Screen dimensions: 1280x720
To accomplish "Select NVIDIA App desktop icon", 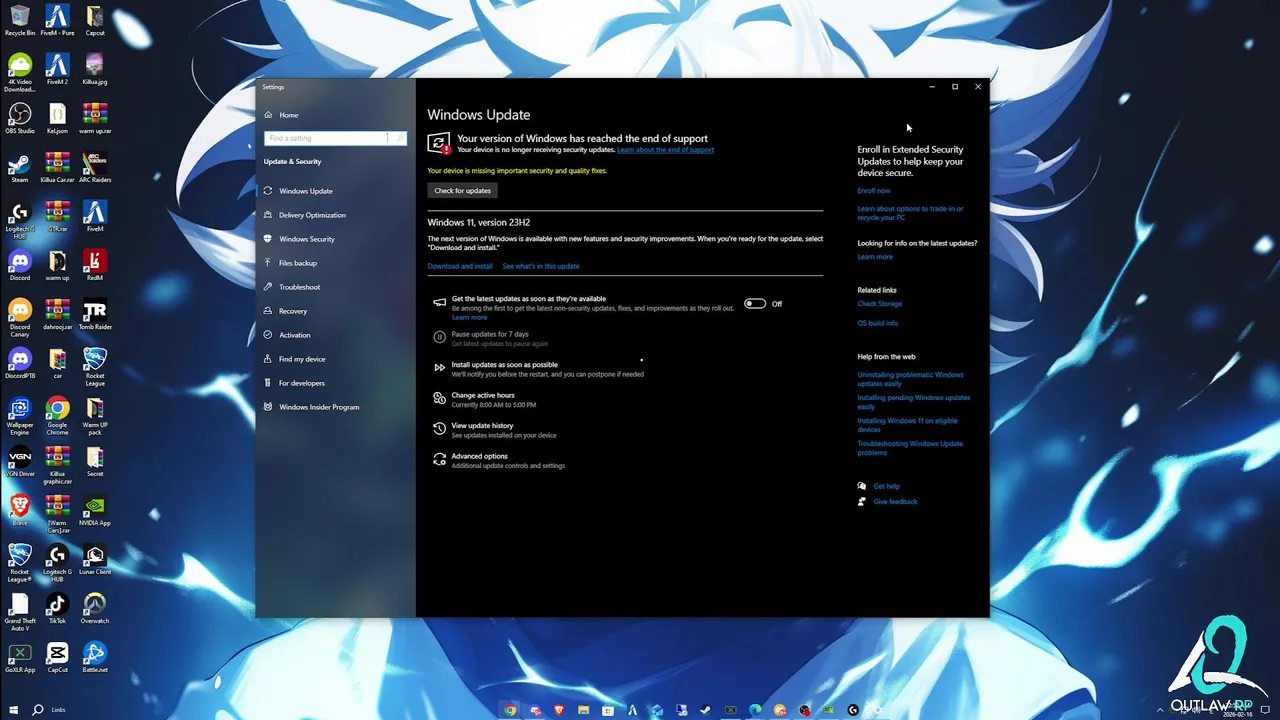I will (x=95, y=511).
